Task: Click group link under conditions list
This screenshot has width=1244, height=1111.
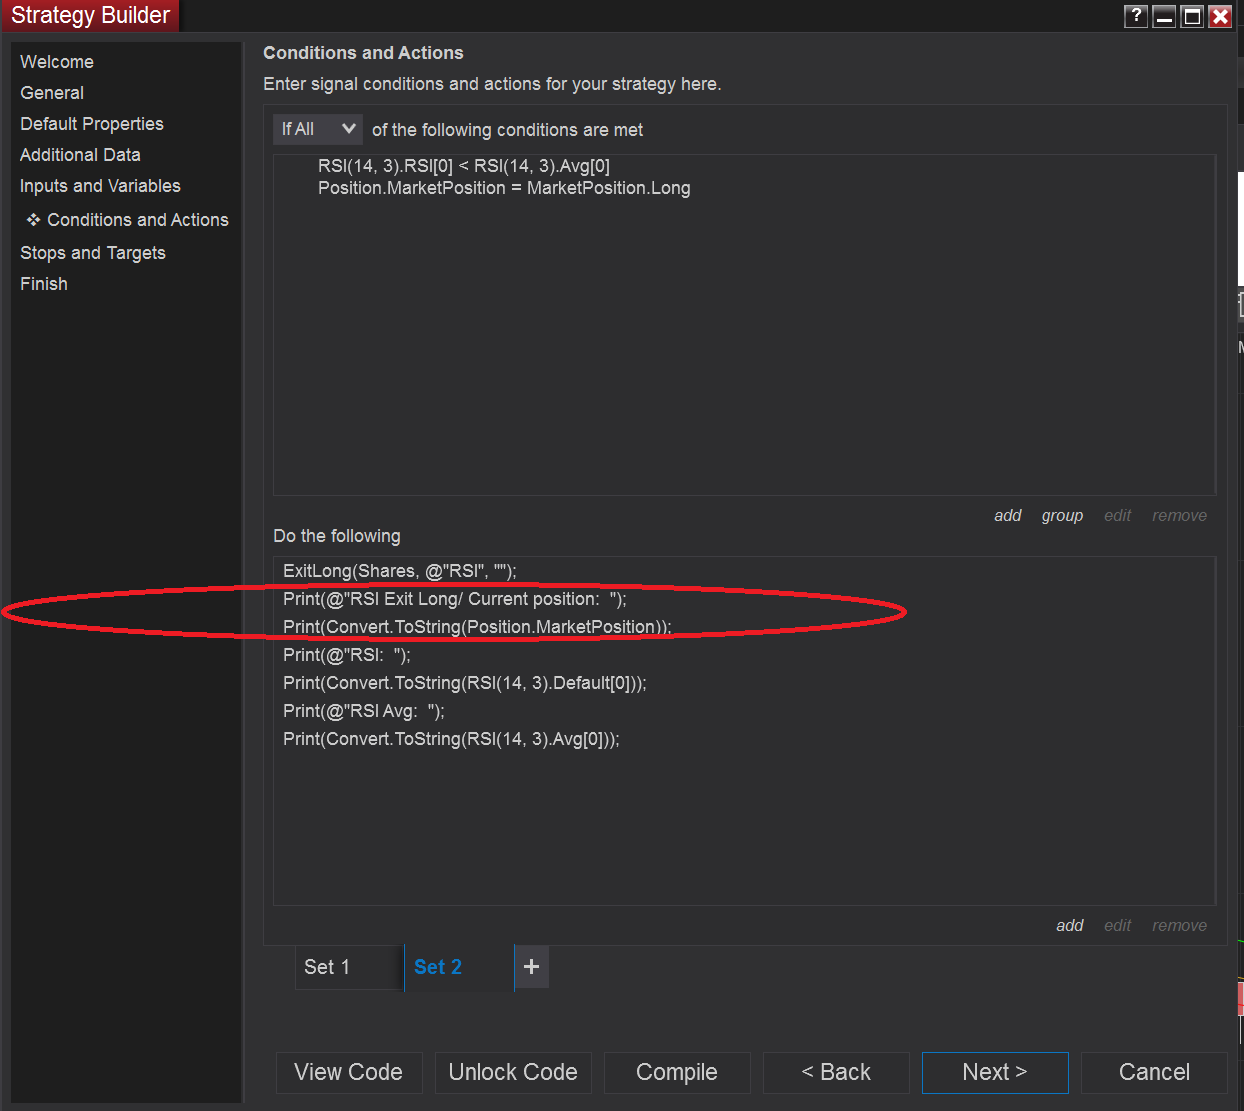Action: 1062,515
